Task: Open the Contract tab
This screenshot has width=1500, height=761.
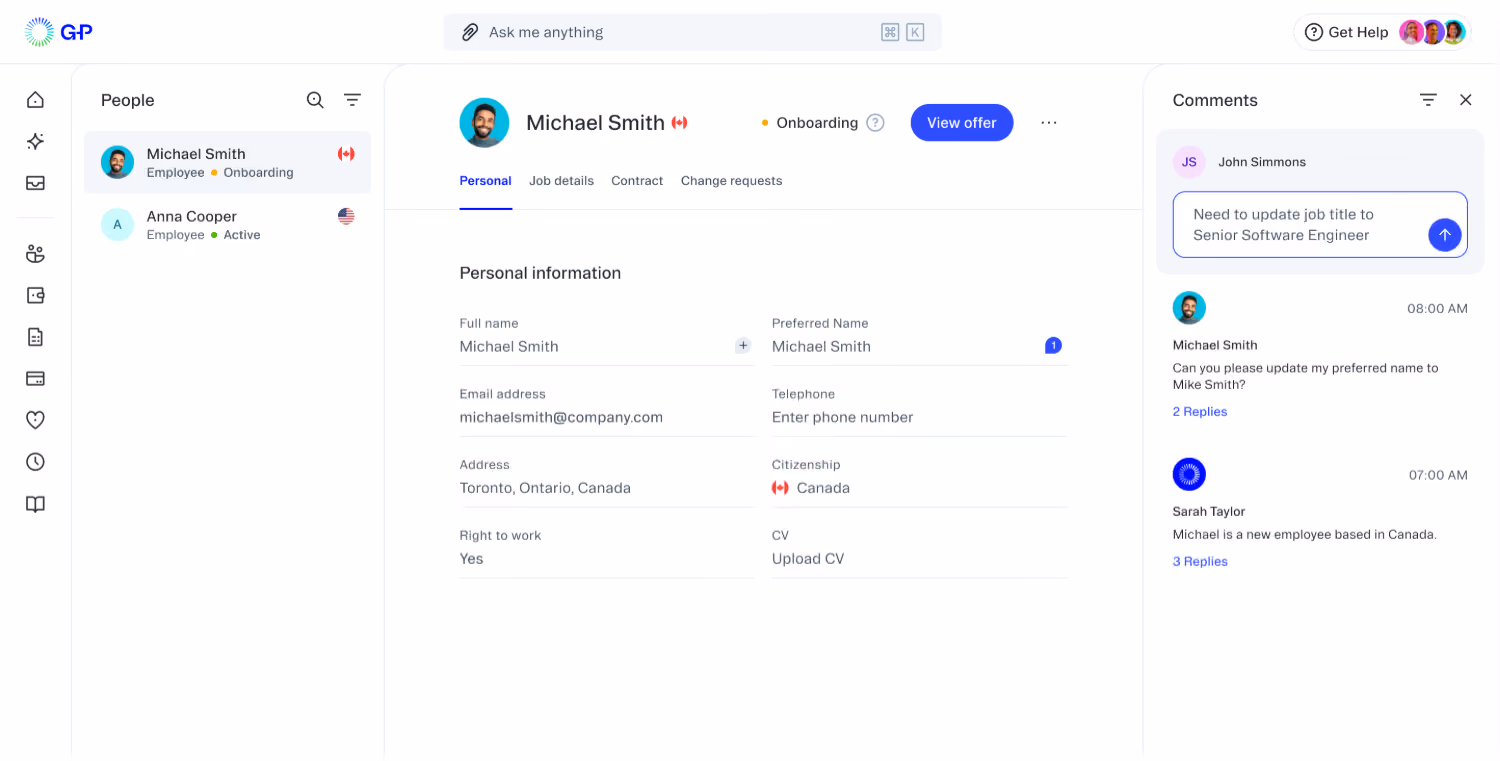Action: pos(637,181)
